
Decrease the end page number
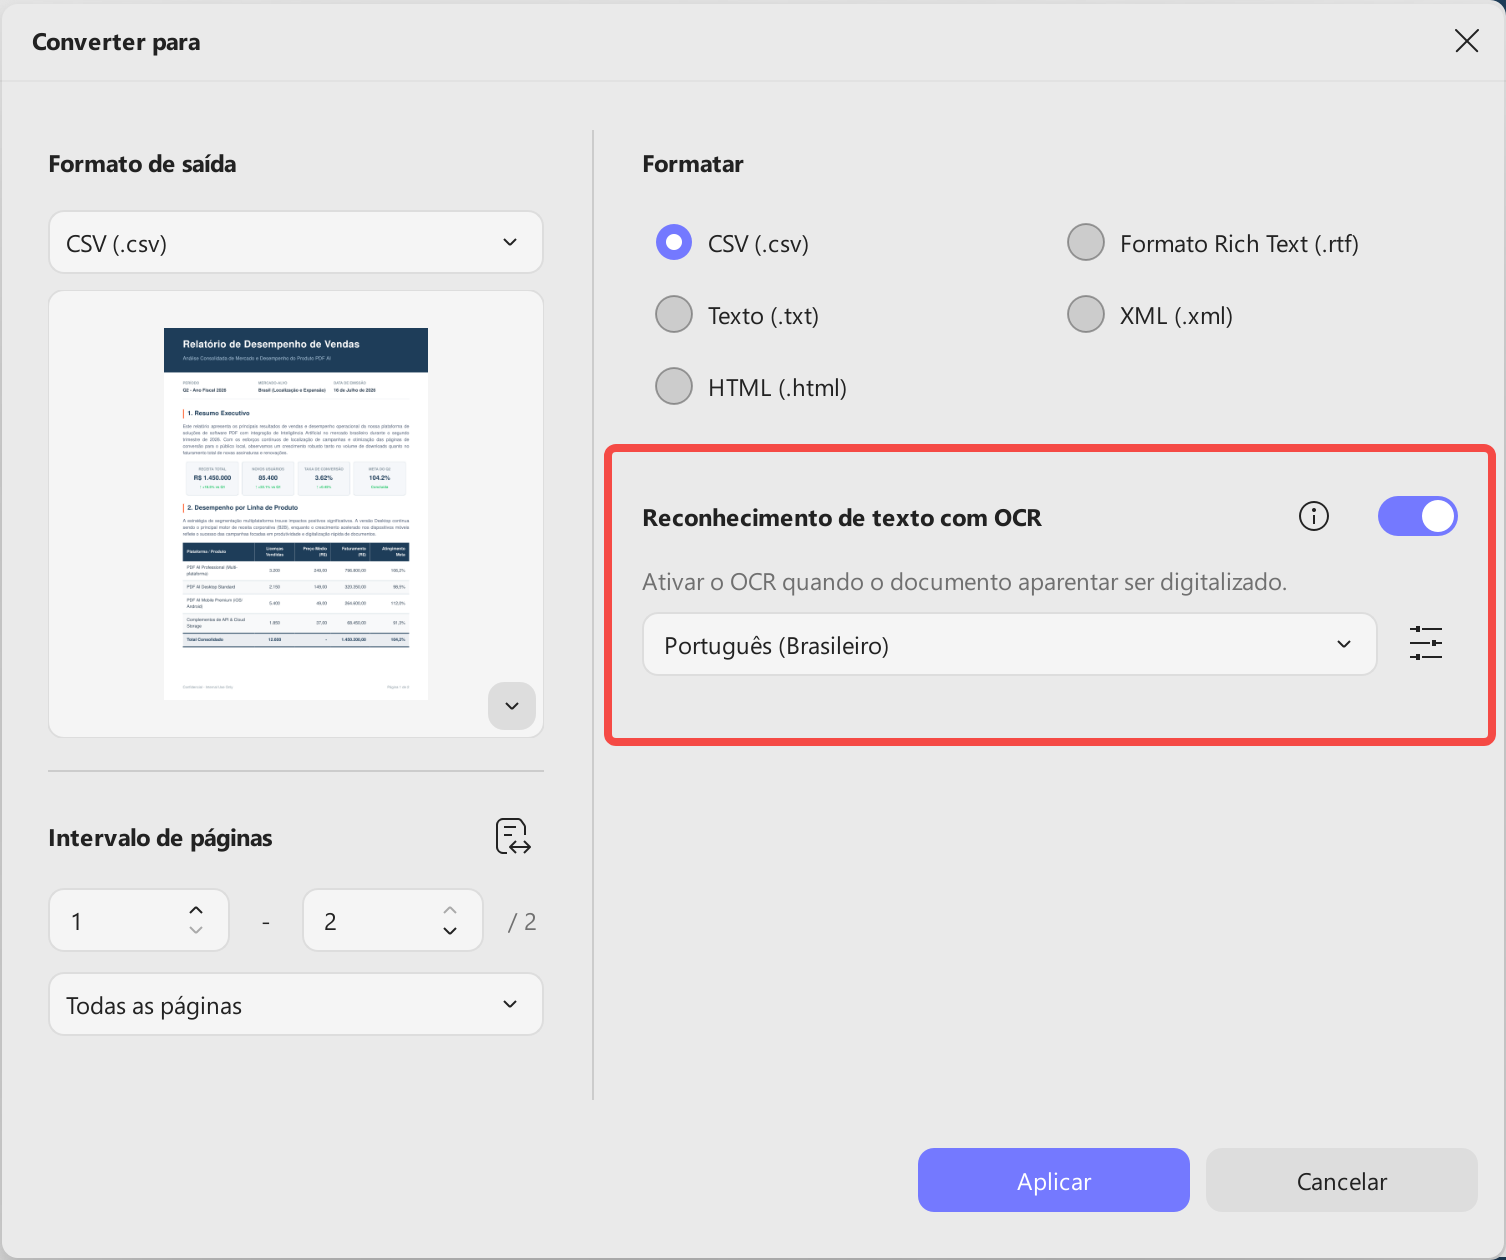tap(450, 931)
